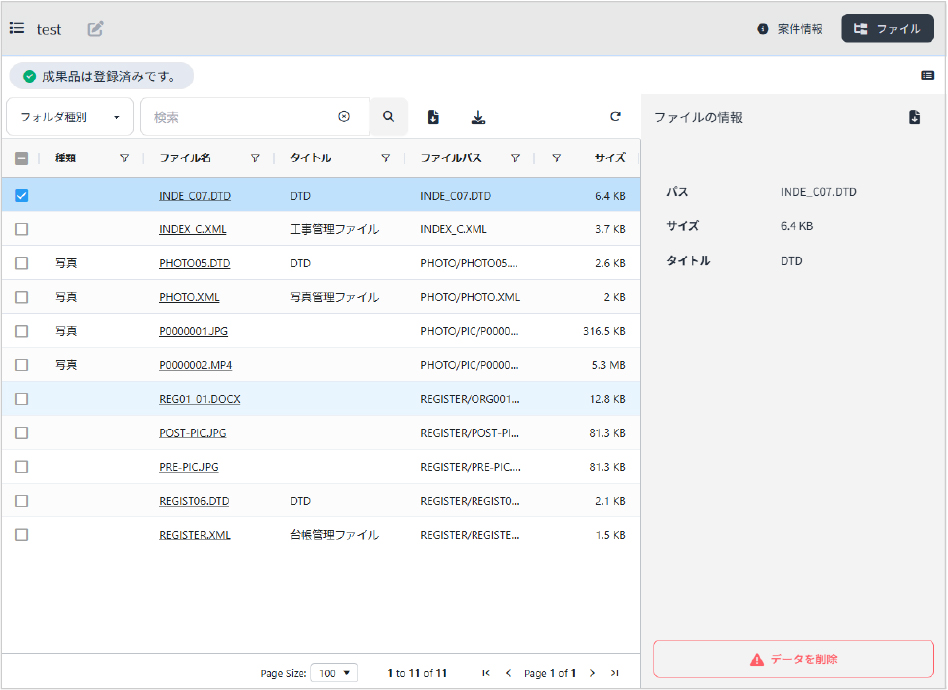Click the edit pencil icon next to test

coord(96,28)
